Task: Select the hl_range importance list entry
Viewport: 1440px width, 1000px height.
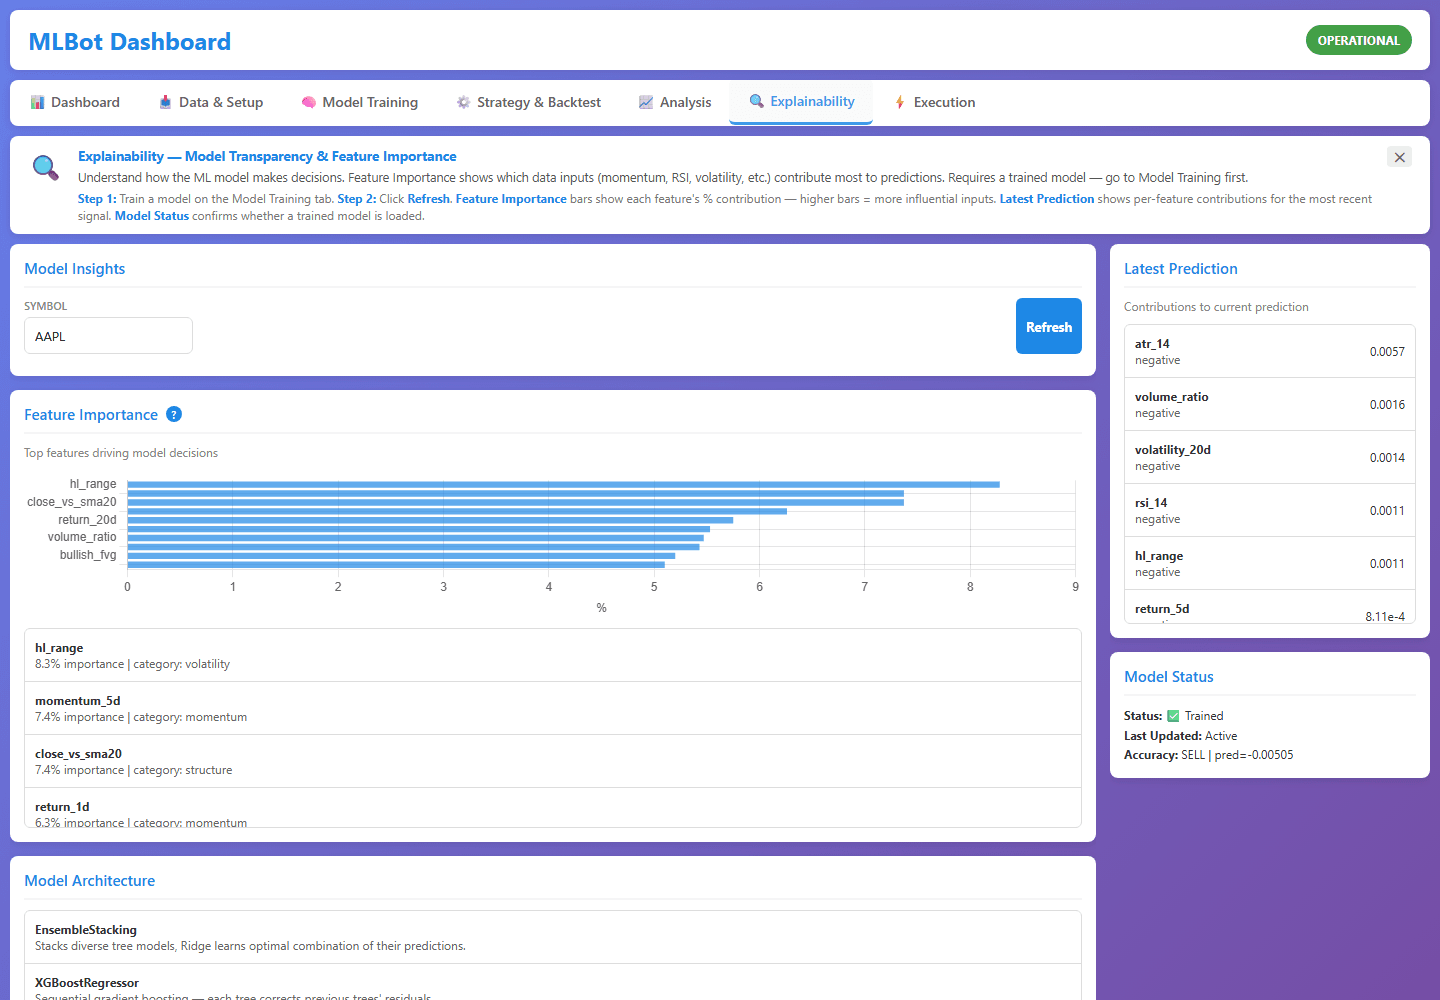Action: click(x=553, y=655)
